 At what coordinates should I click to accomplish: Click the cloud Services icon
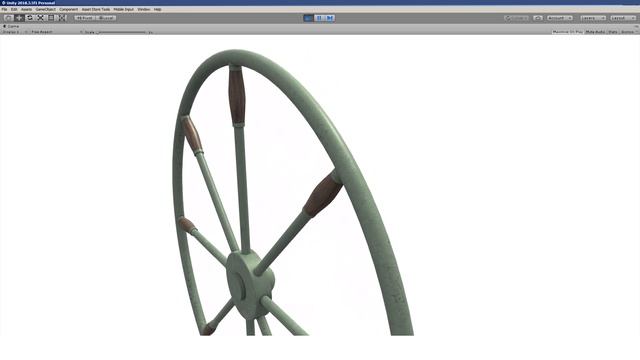pos(538,18)
